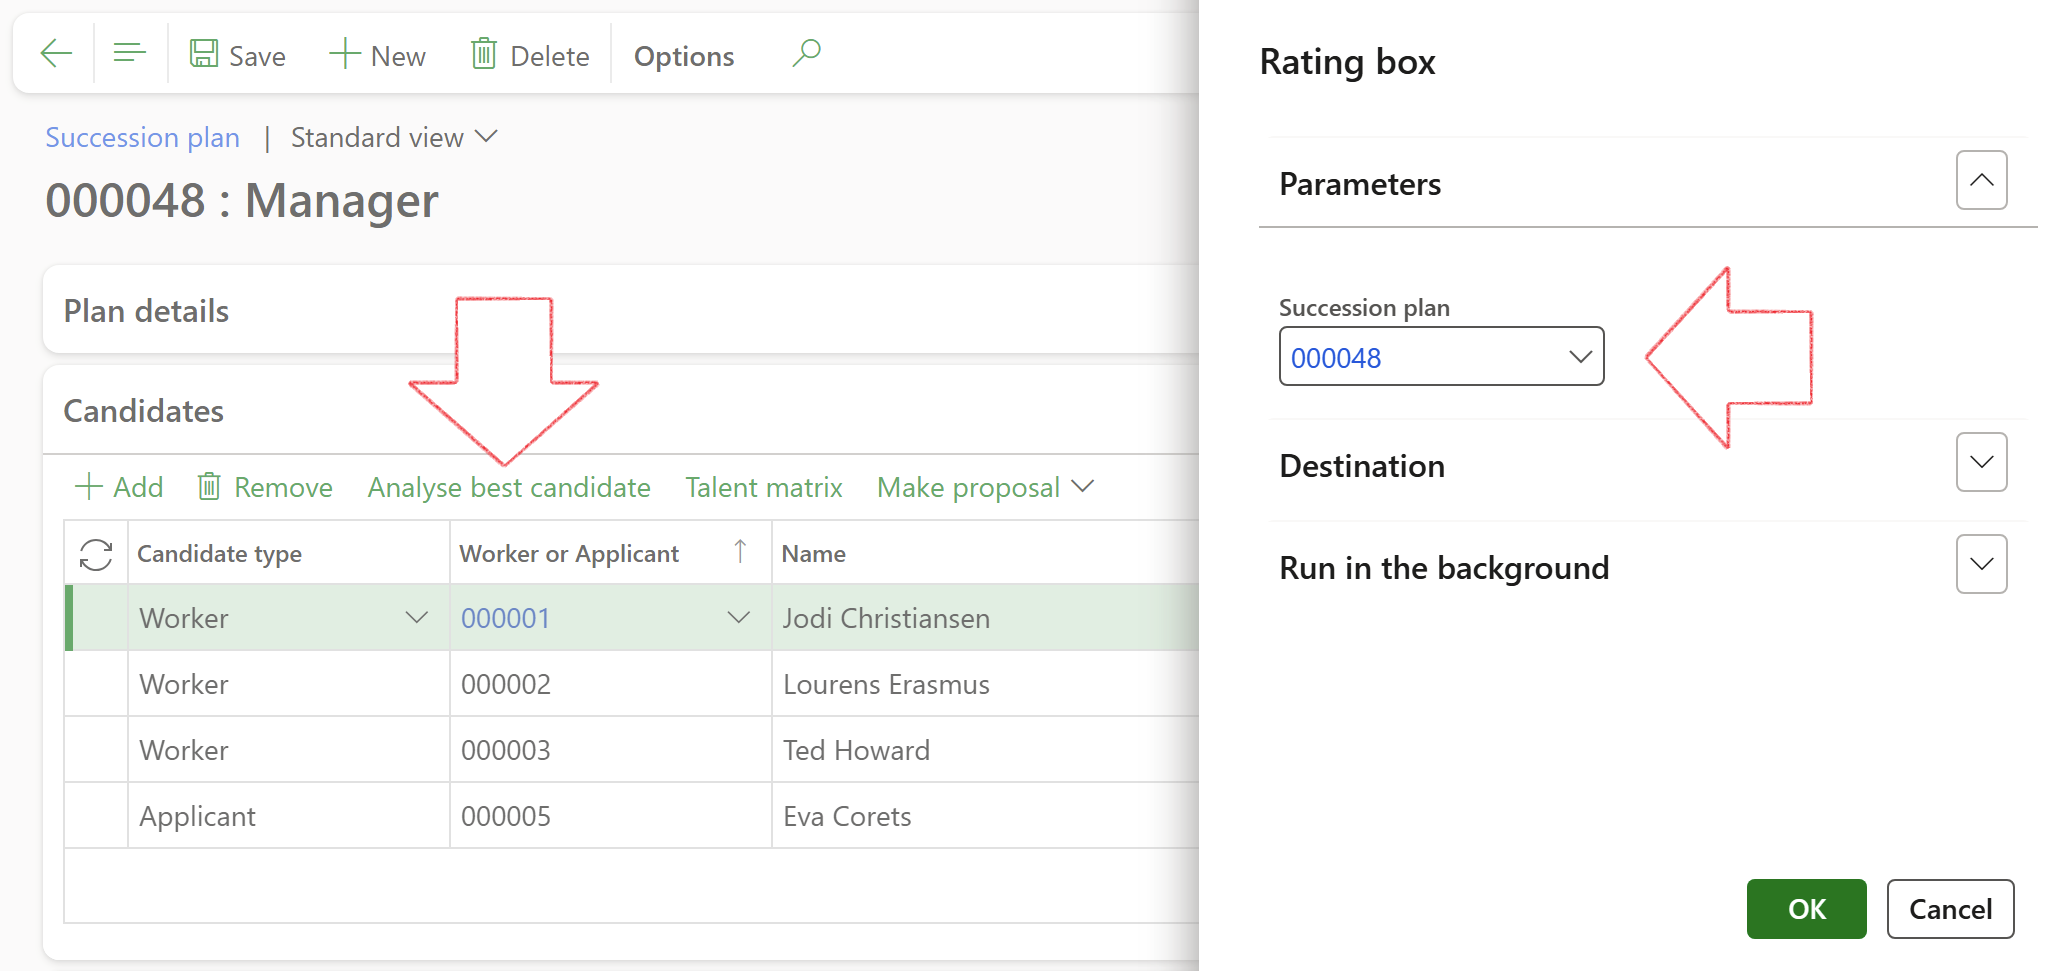Viewport: 2069px width, 971px height.
Task: Open the Succession plan breadcrumb link
Action: (143, 137)
